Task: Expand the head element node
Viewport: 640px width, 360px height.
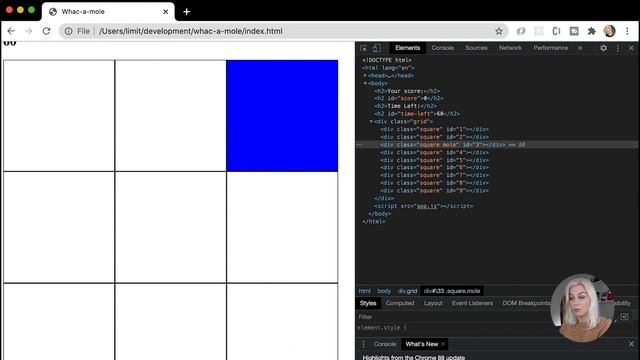Action: (365, 76)
